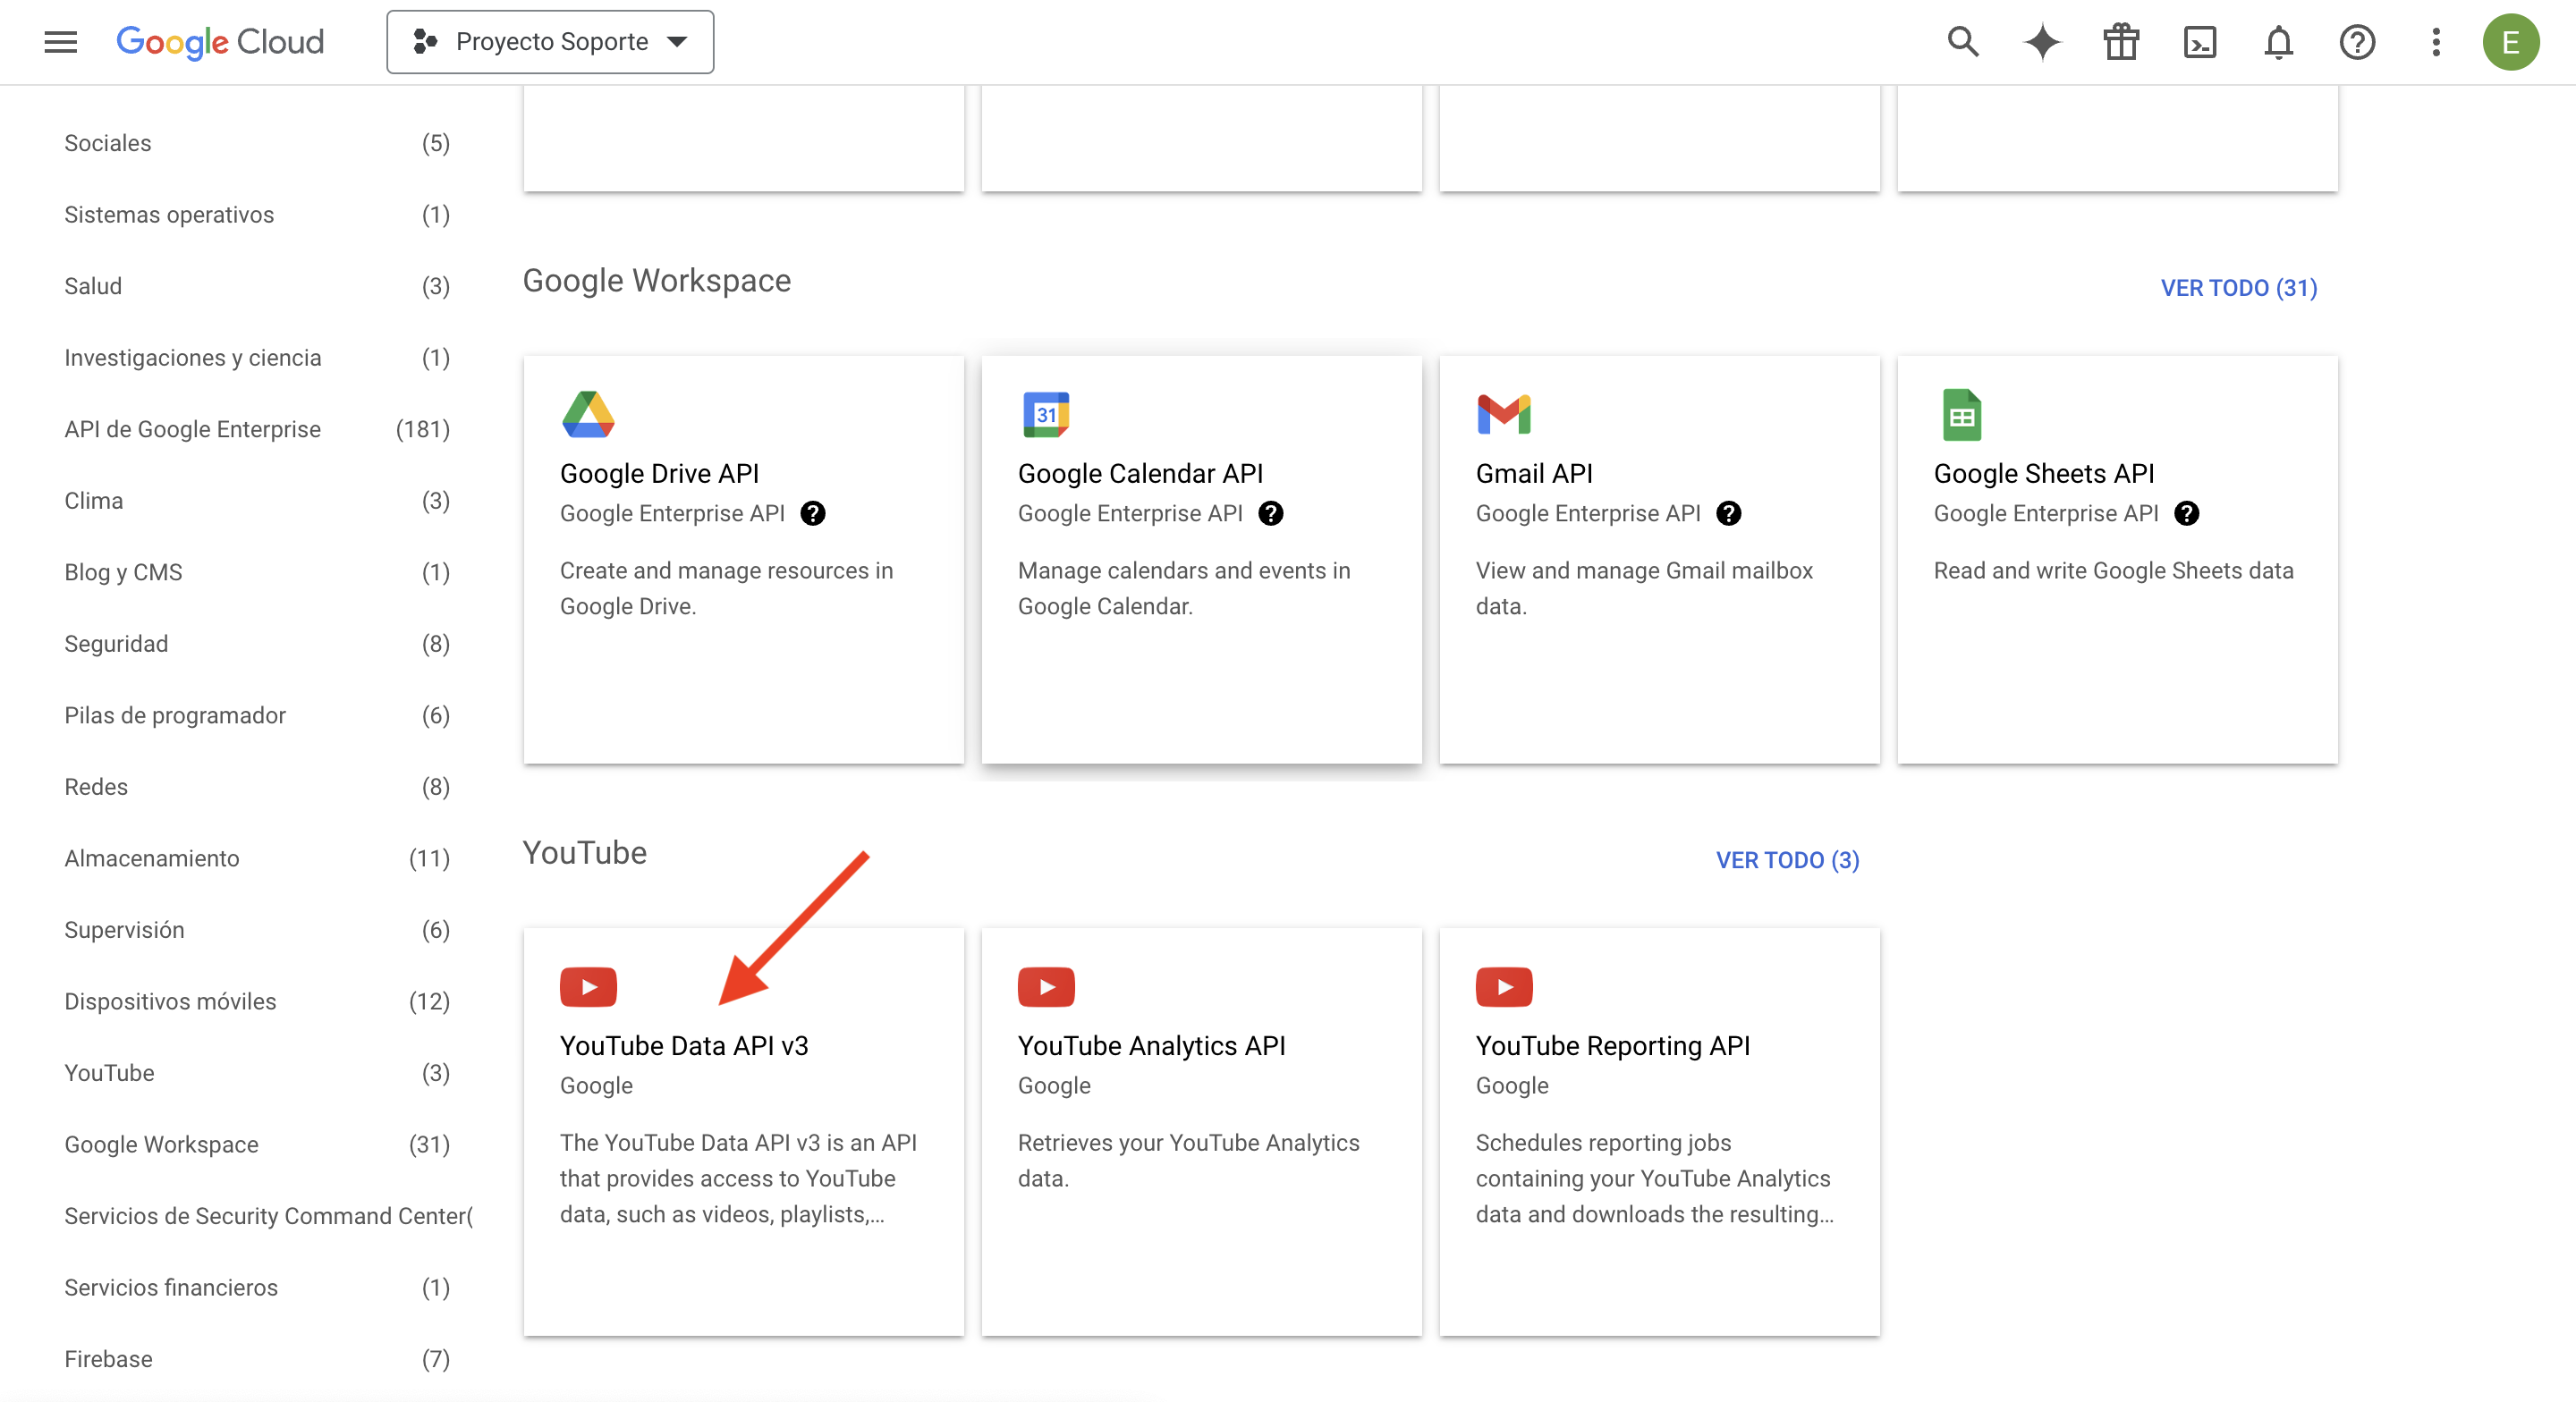Select Redes filter

click(x=257, y=787)
